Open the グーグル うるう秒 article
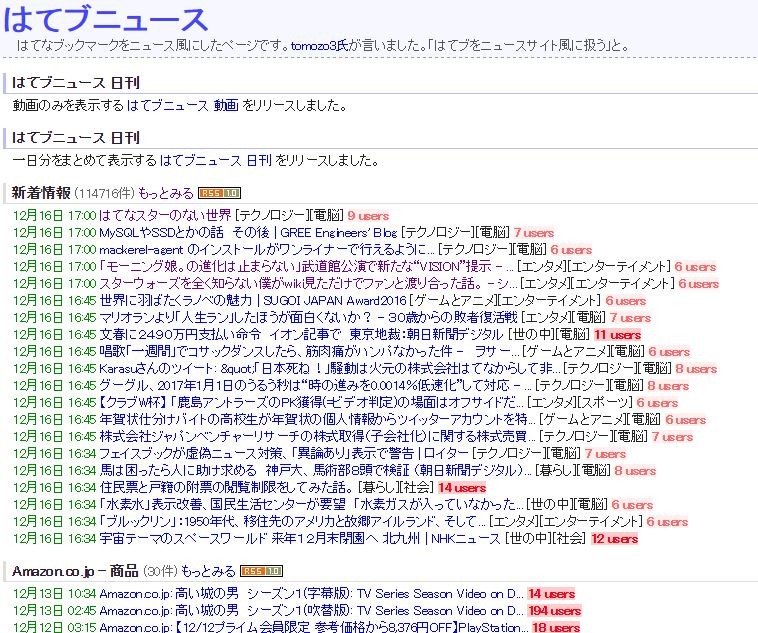This screenshot has height=633, width=758. (x=315, y=385)
